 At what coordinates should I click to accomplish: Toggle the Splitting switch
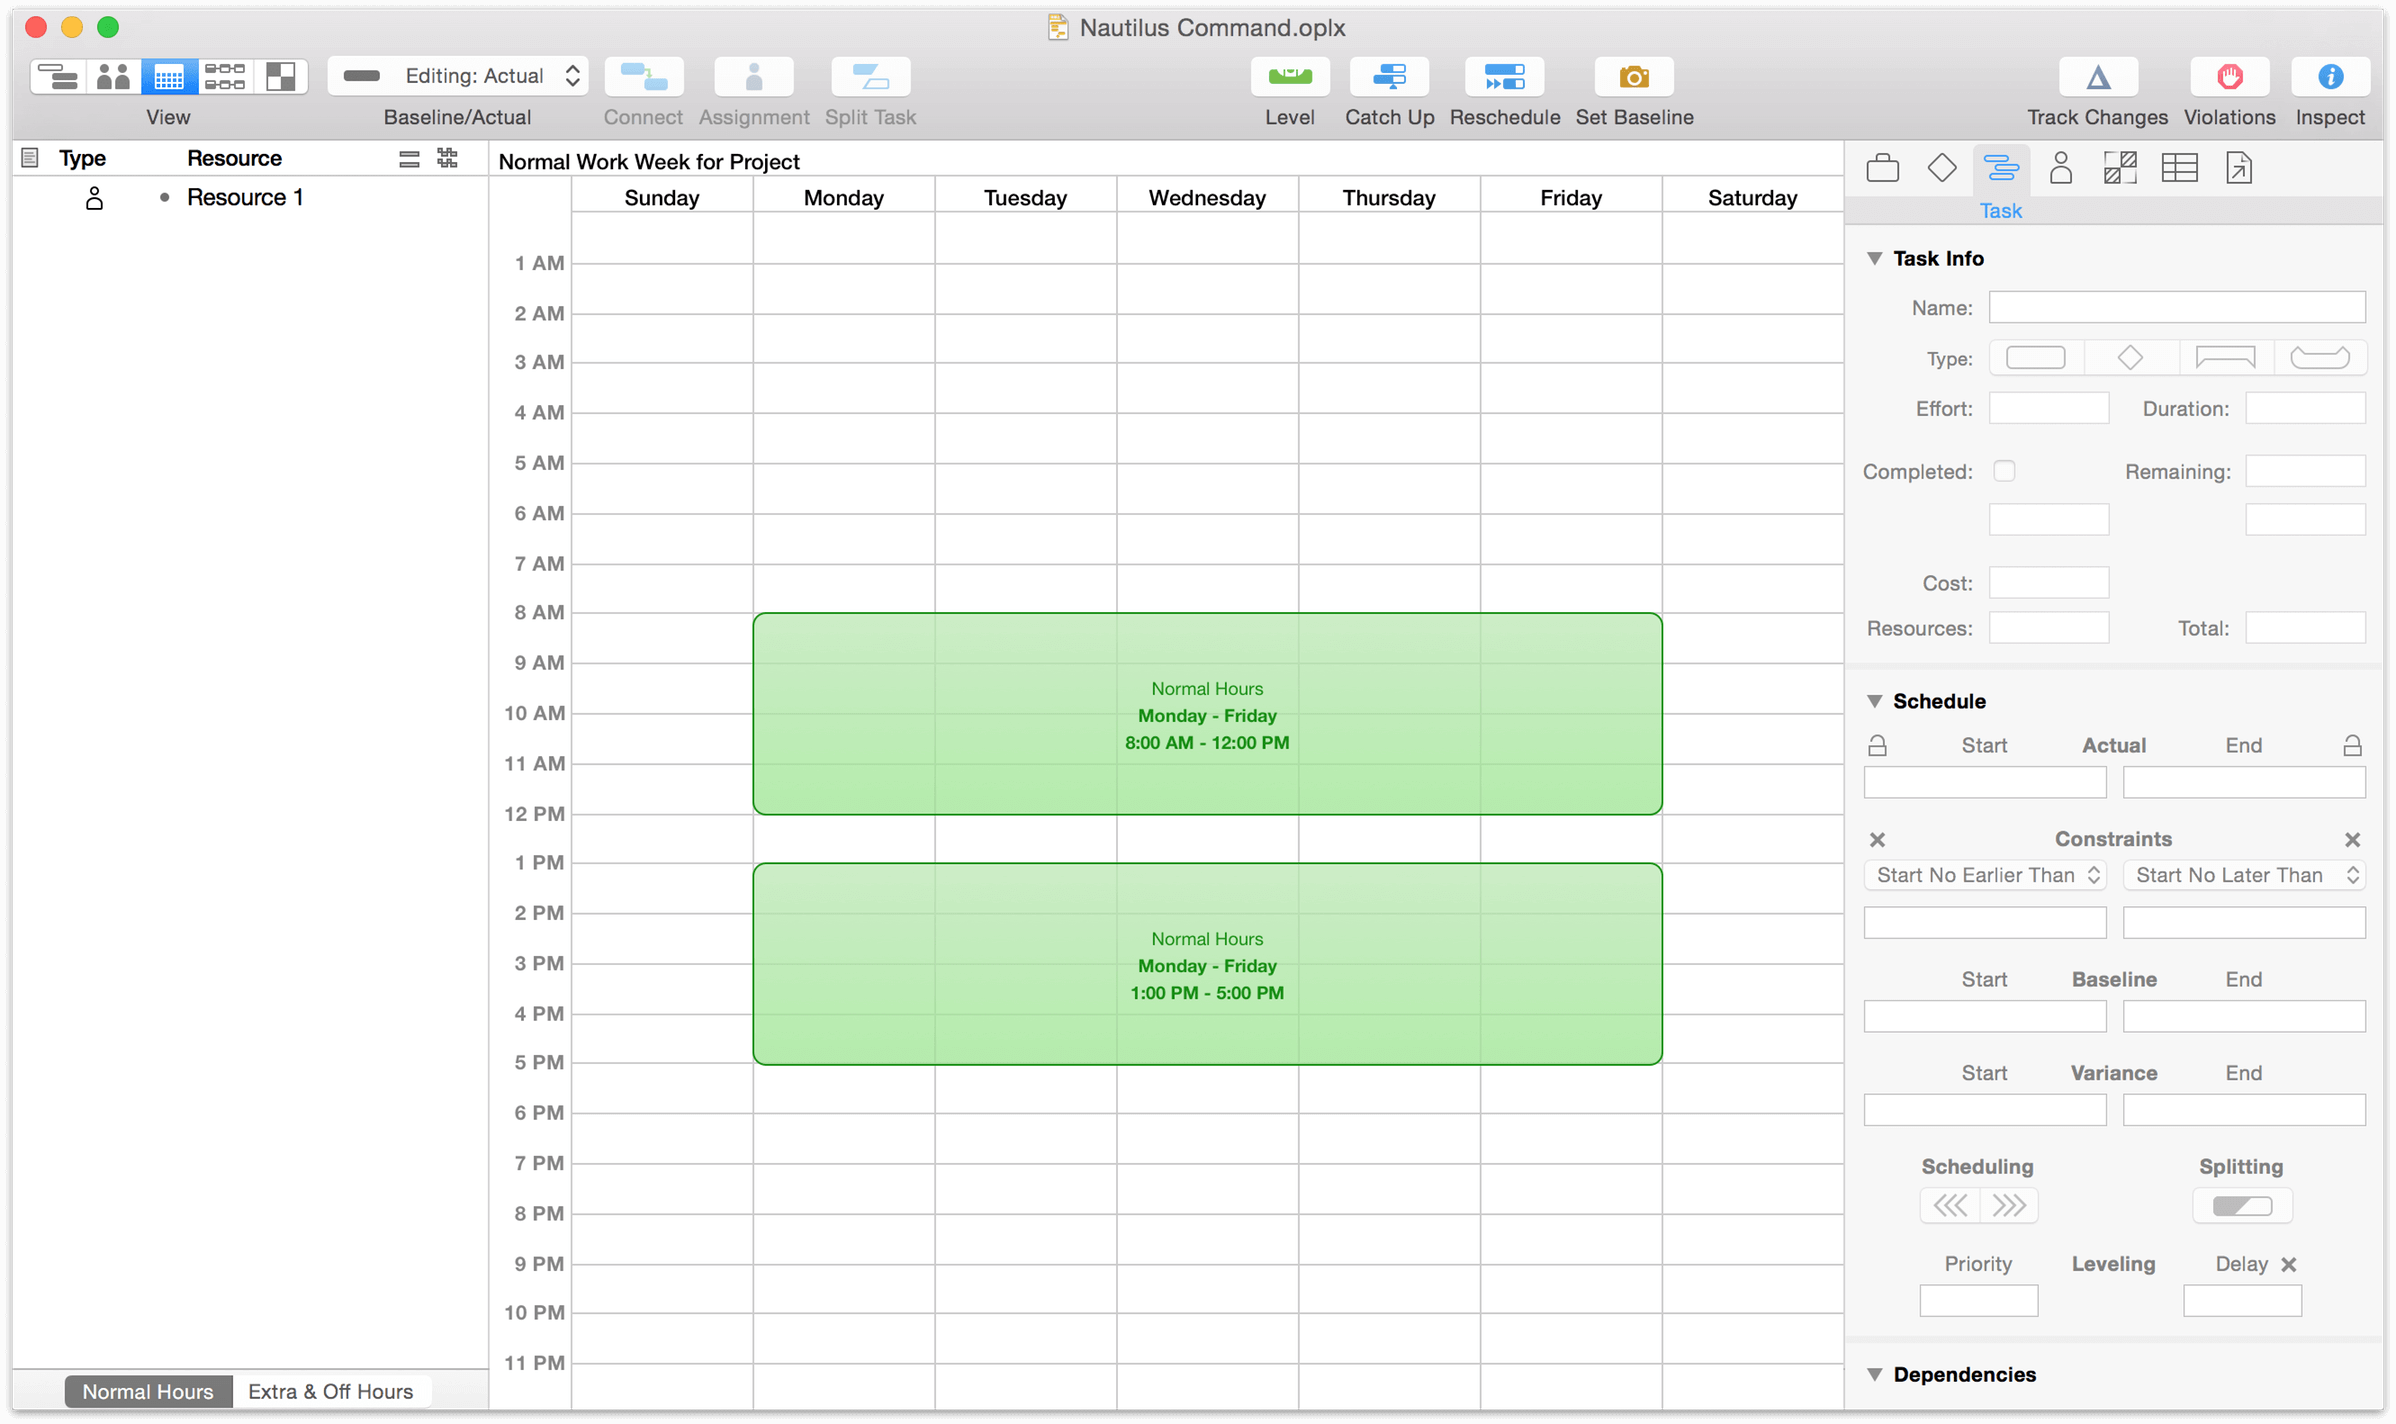(2242, 1206)
